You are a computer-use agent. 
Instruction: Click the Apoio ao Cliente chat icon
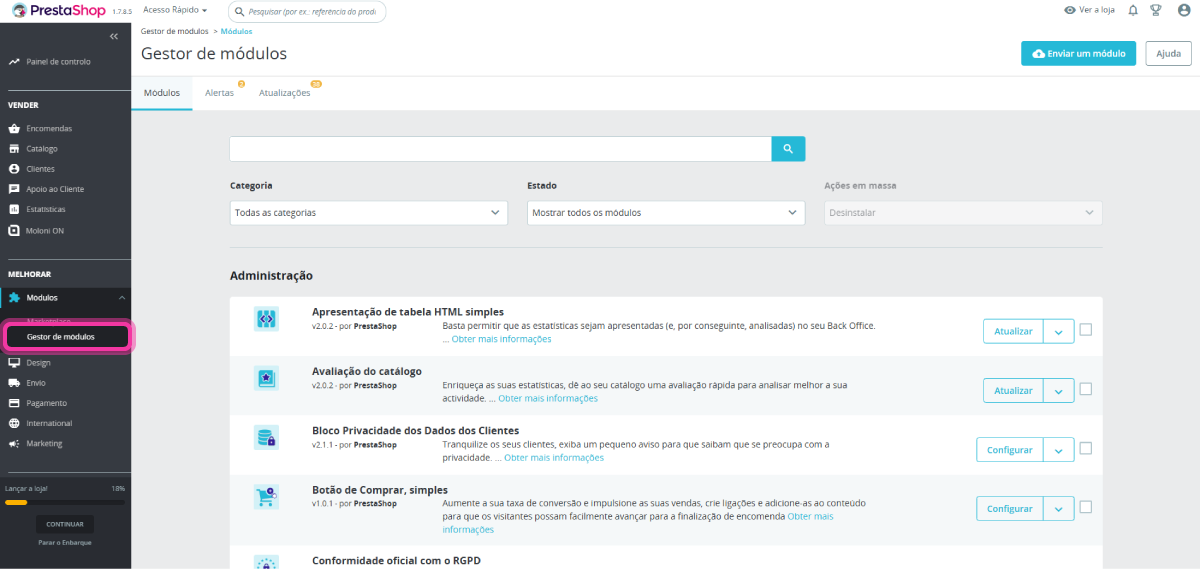click(14, 189)
